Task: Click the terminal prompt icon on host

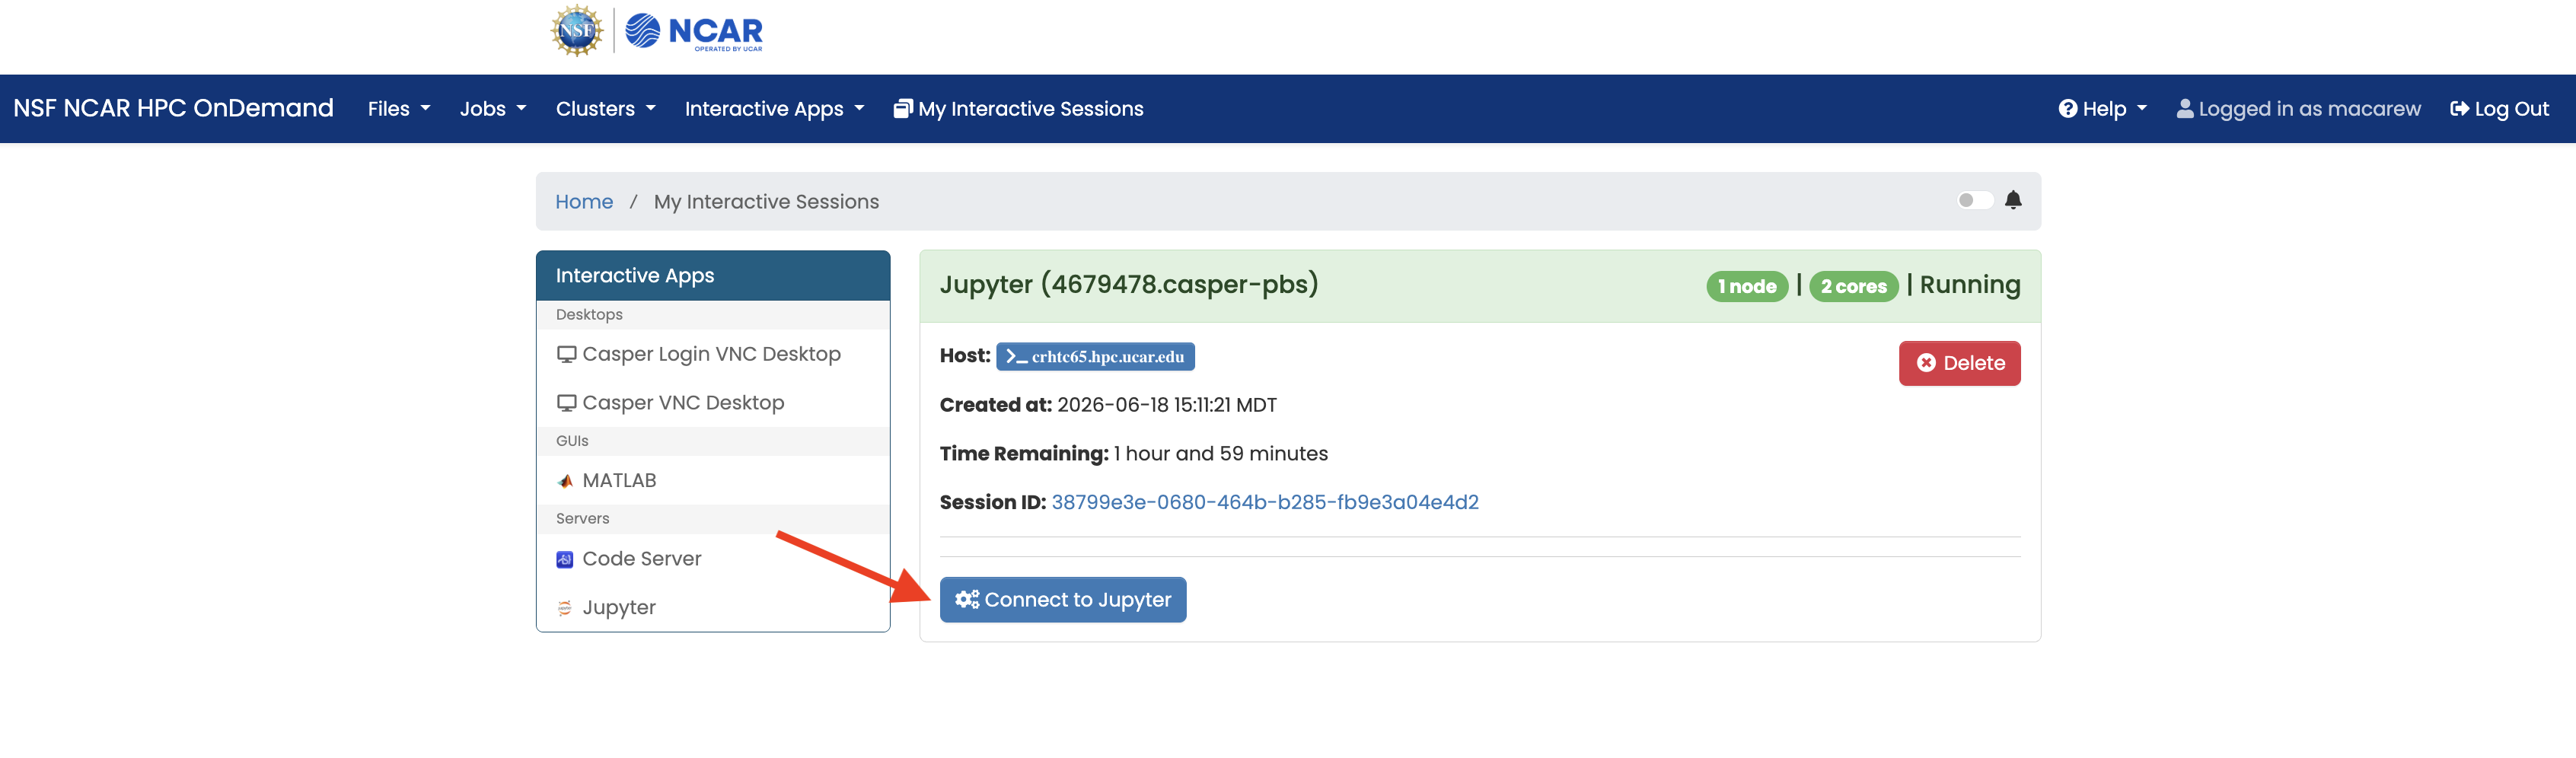Action: [1016, 357]
